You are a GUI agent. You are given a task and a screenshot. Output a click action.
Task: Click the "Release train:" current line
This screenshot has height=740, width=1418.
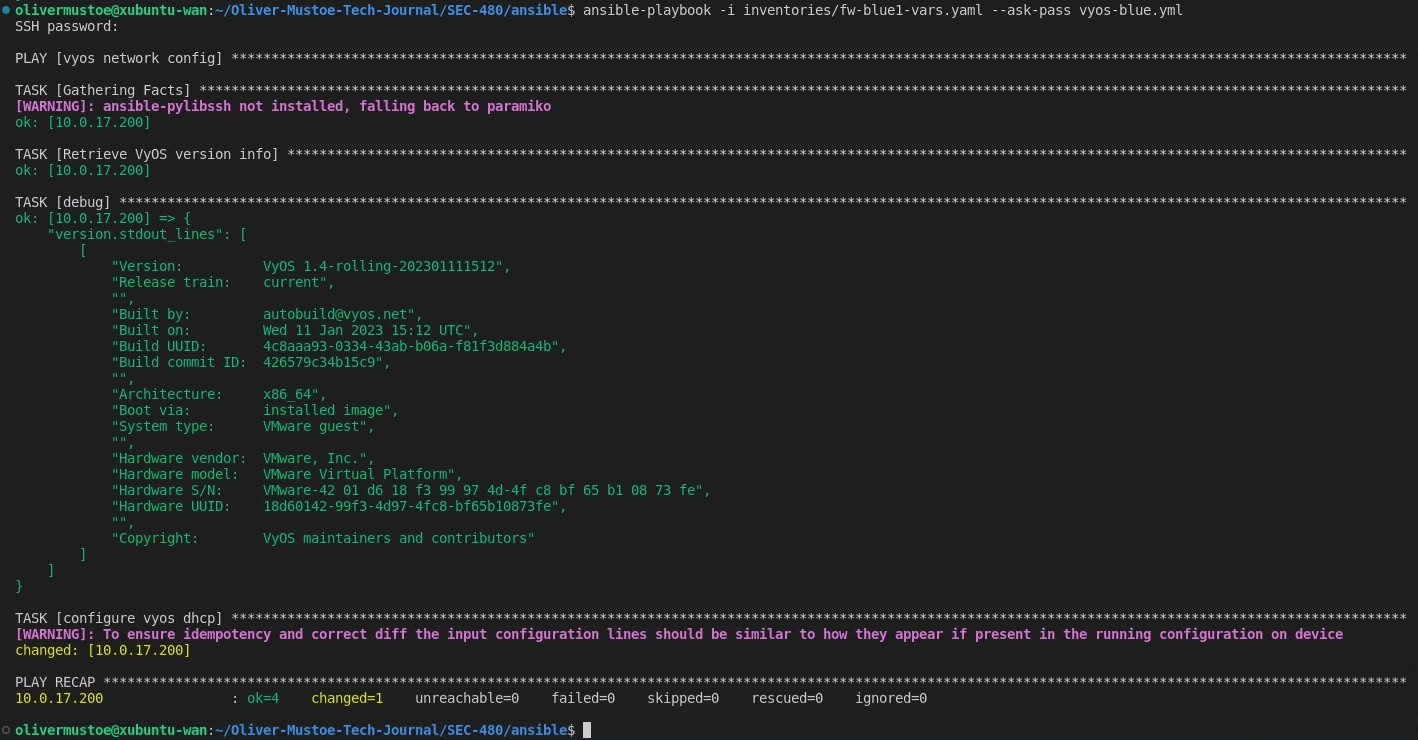point(223,282)
